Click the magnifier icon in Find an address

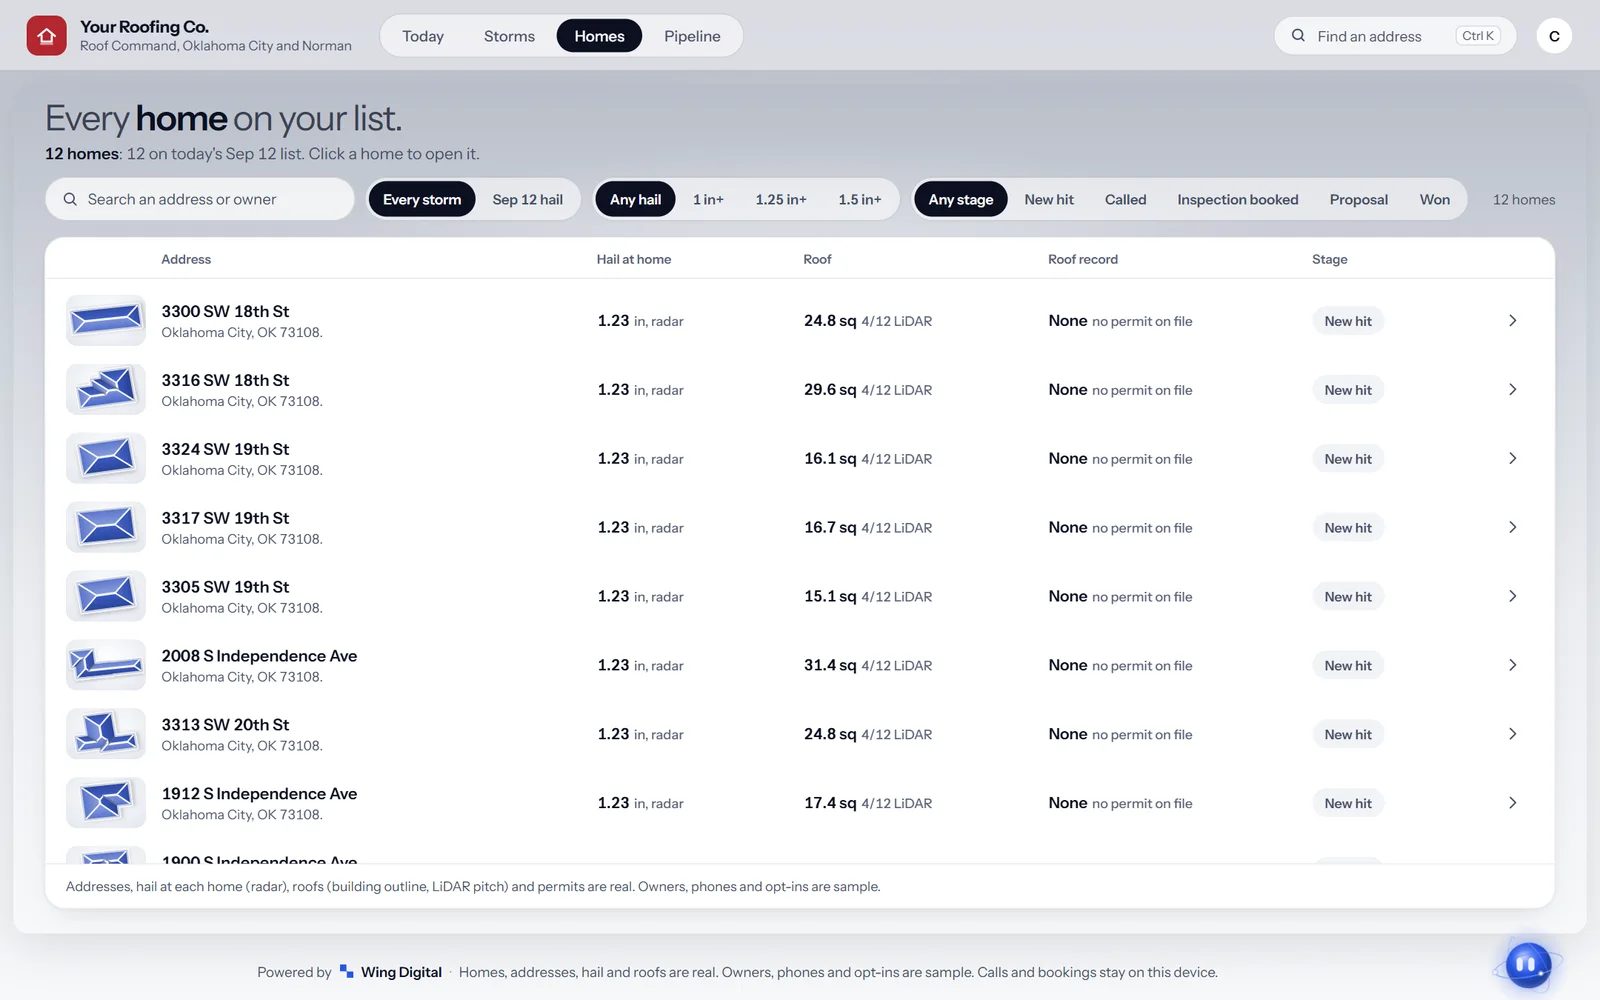pyautogui.click(x=1298, y=36)
